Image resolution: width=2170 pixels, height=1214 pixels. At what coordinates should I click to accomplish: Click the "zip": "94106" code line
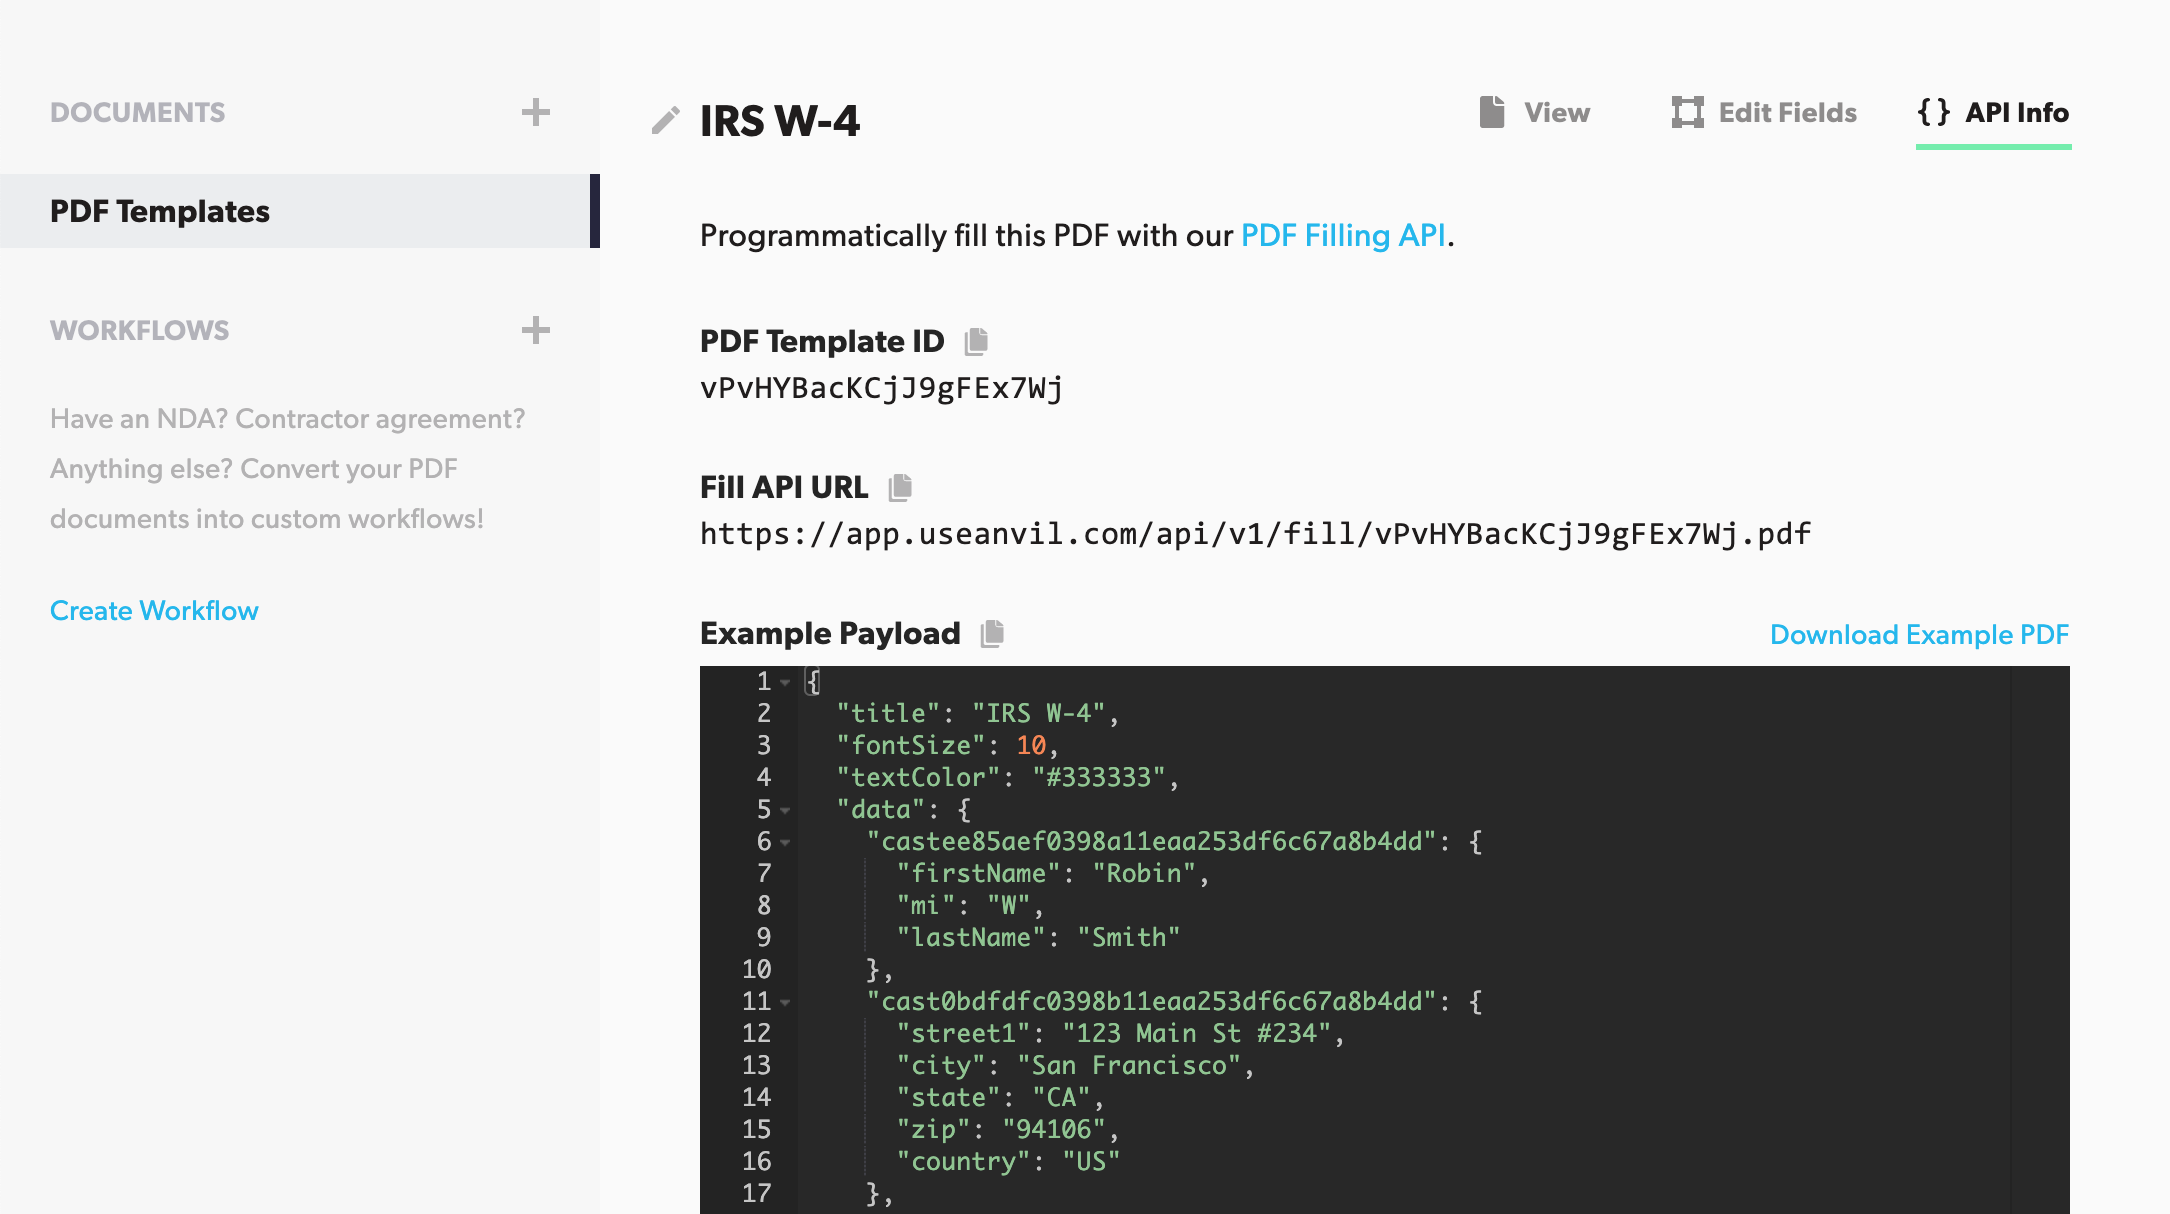click(x=1008, y=1129)
